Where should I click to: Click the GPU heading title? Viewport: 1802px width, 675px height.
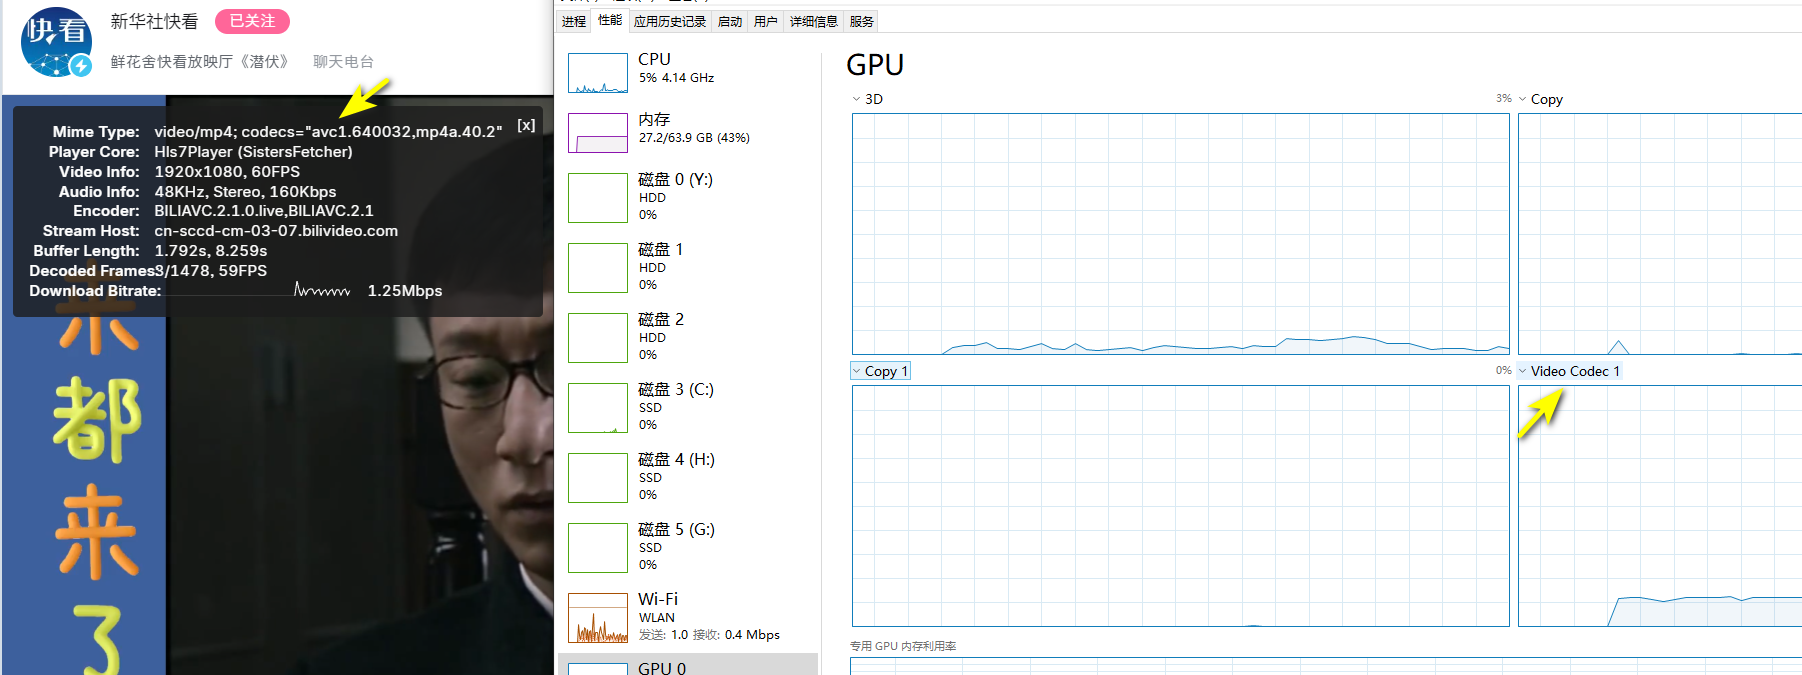(875, 65)
